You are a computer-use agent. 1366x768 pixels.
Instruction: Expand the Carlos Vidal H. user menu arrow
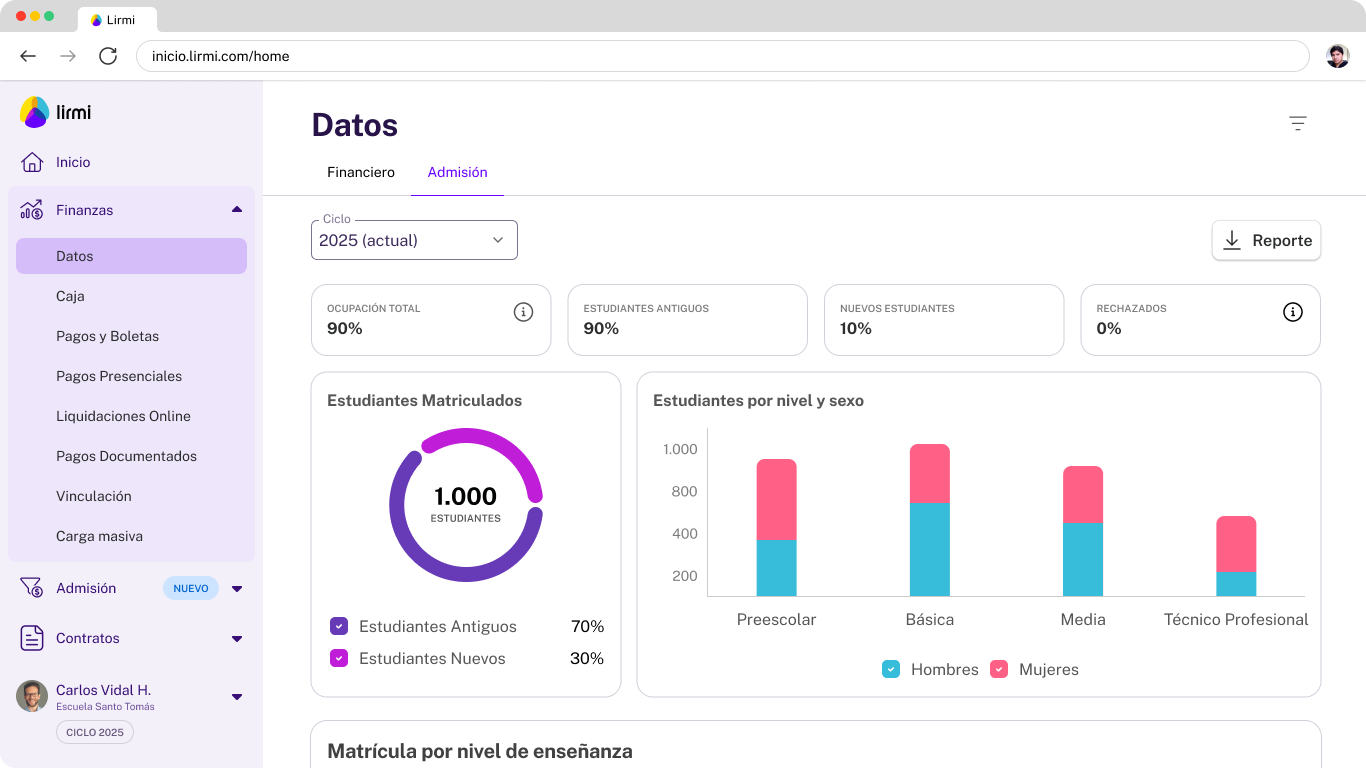[237, 697]
